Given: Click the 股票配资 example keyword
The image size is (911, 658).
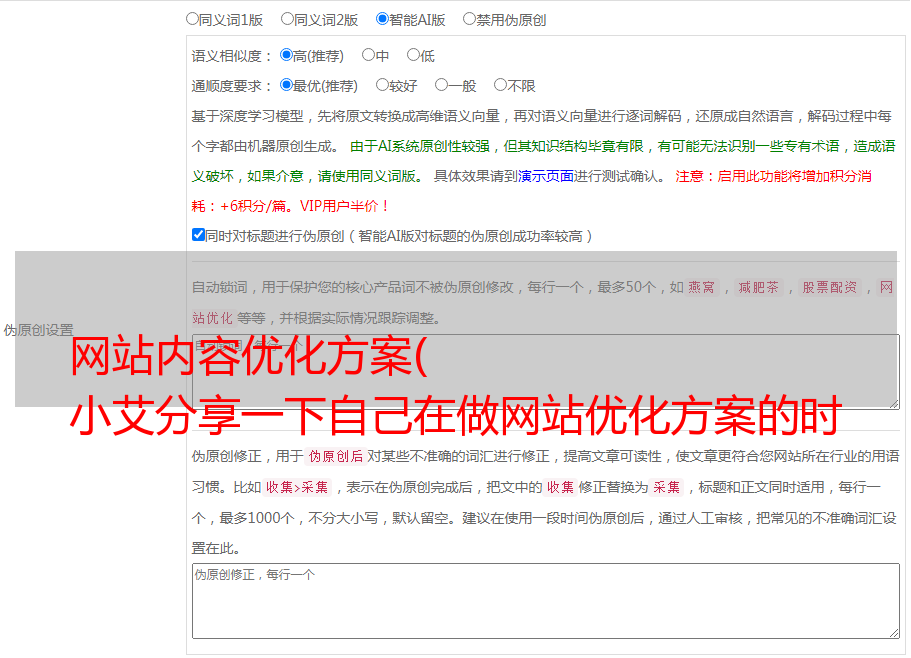Looking at the screenshot, I should pos(830,287).
